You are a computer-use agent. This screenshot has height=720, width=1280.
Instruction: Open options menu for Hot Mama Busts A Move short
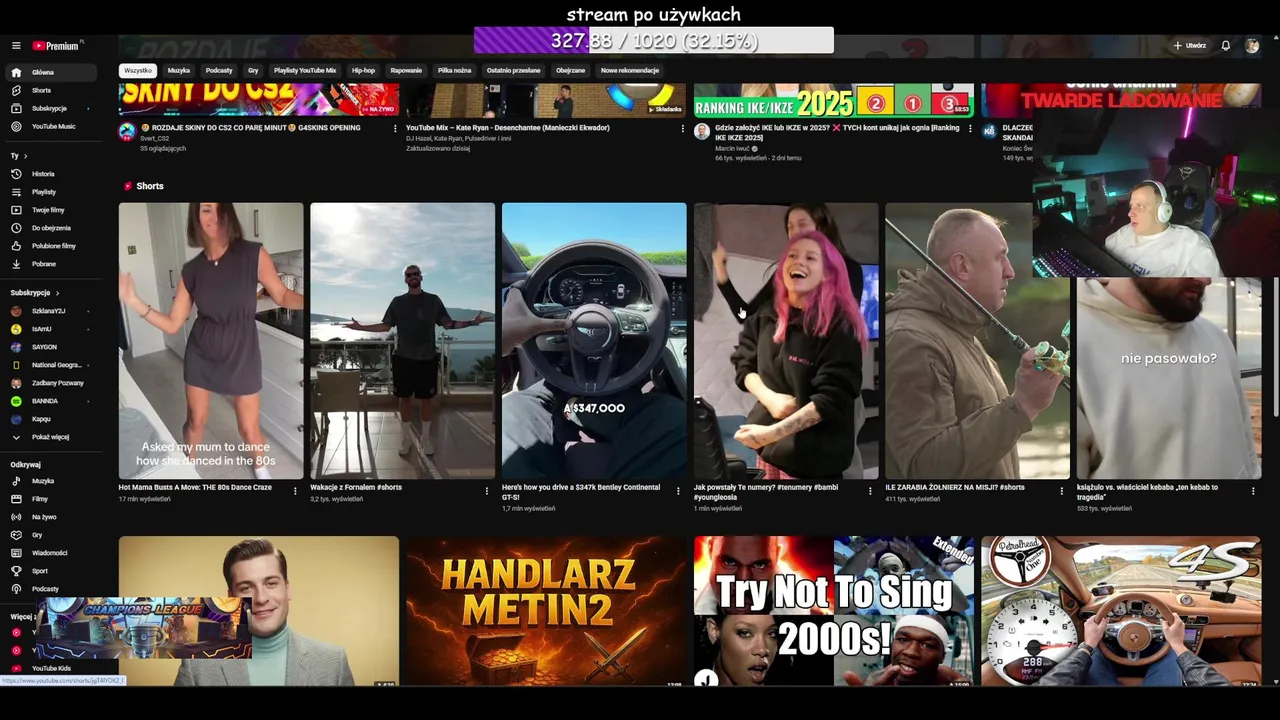[295, 491]
